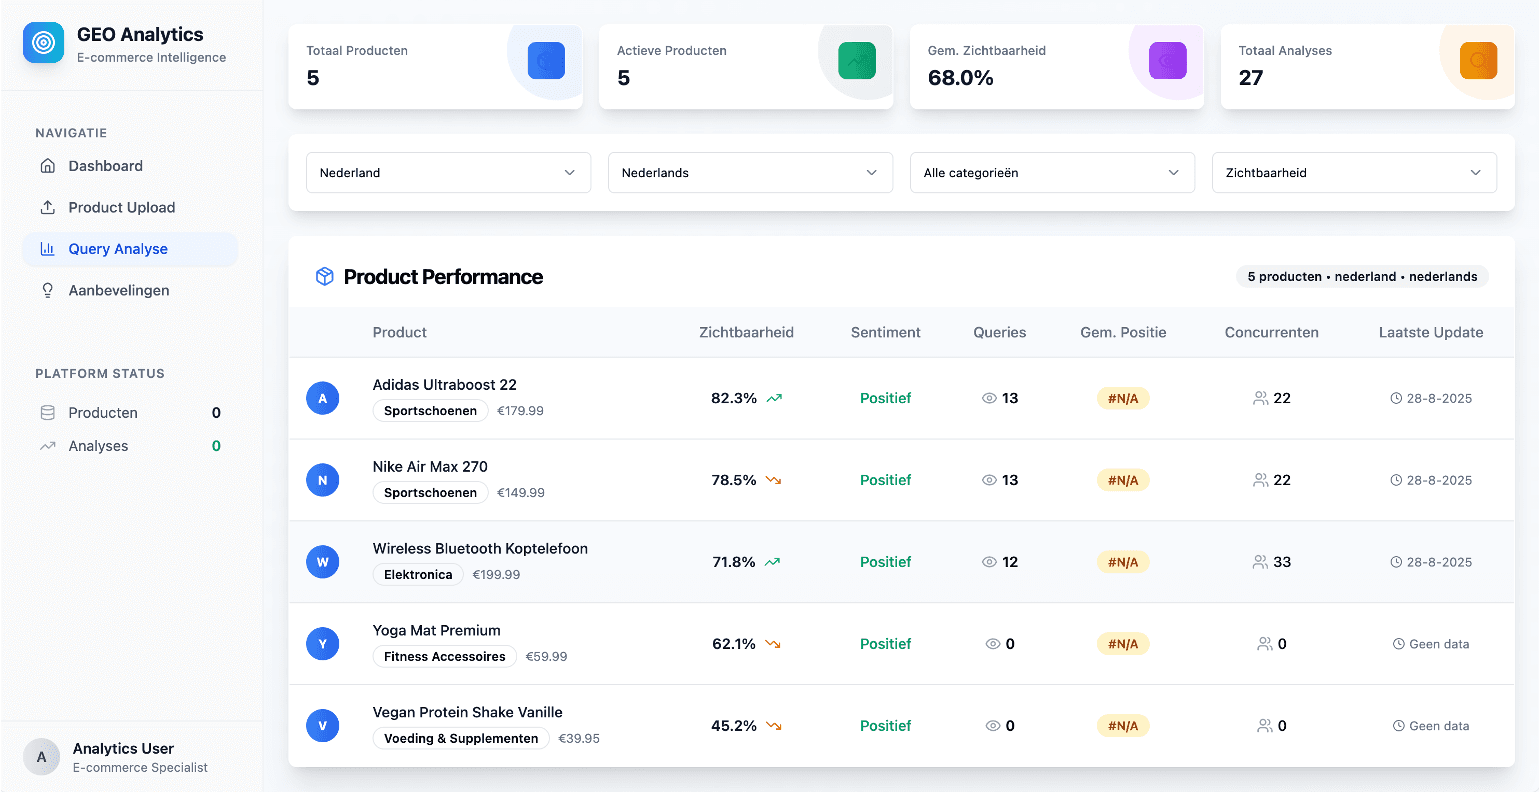
Task: Click the product name Vegan Protein Shake Vanille
Action: [467, 712]
